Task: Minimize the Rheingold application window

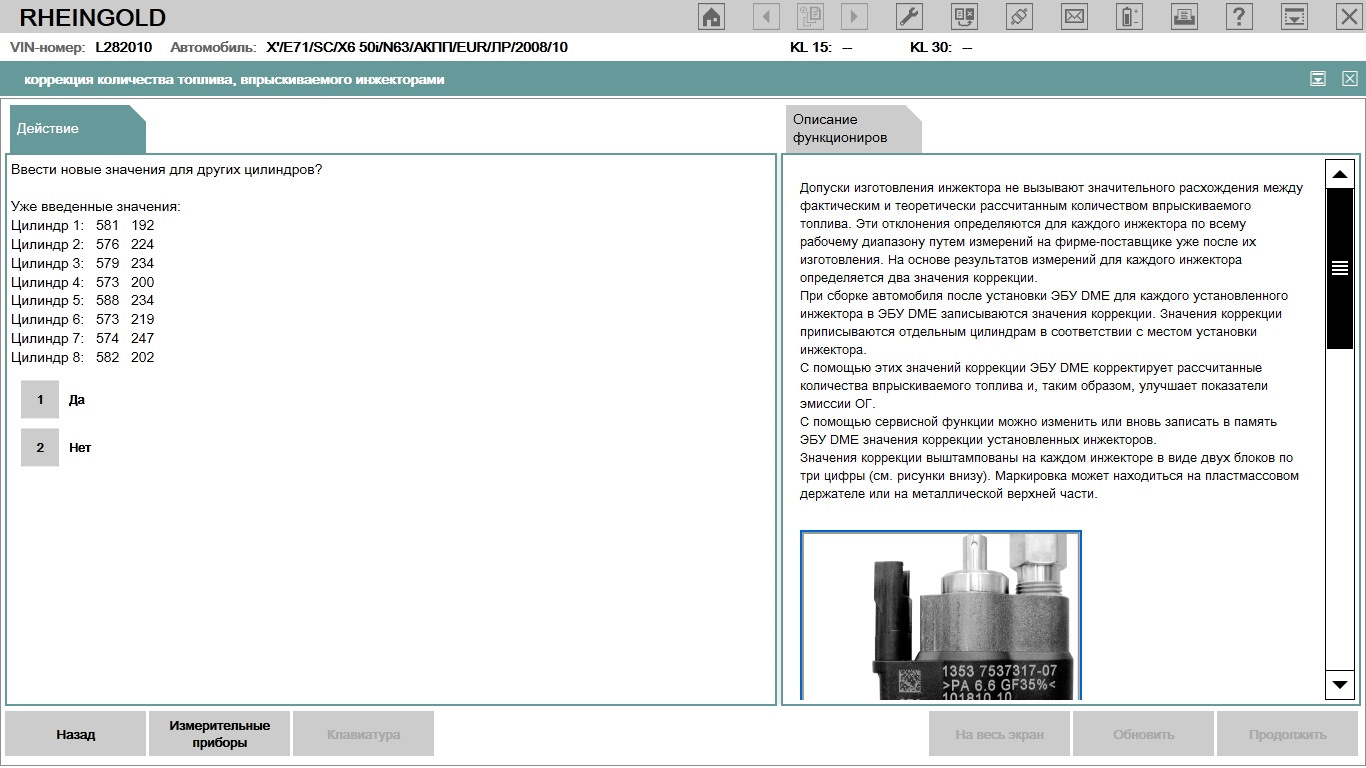Action: (1294, 16)
